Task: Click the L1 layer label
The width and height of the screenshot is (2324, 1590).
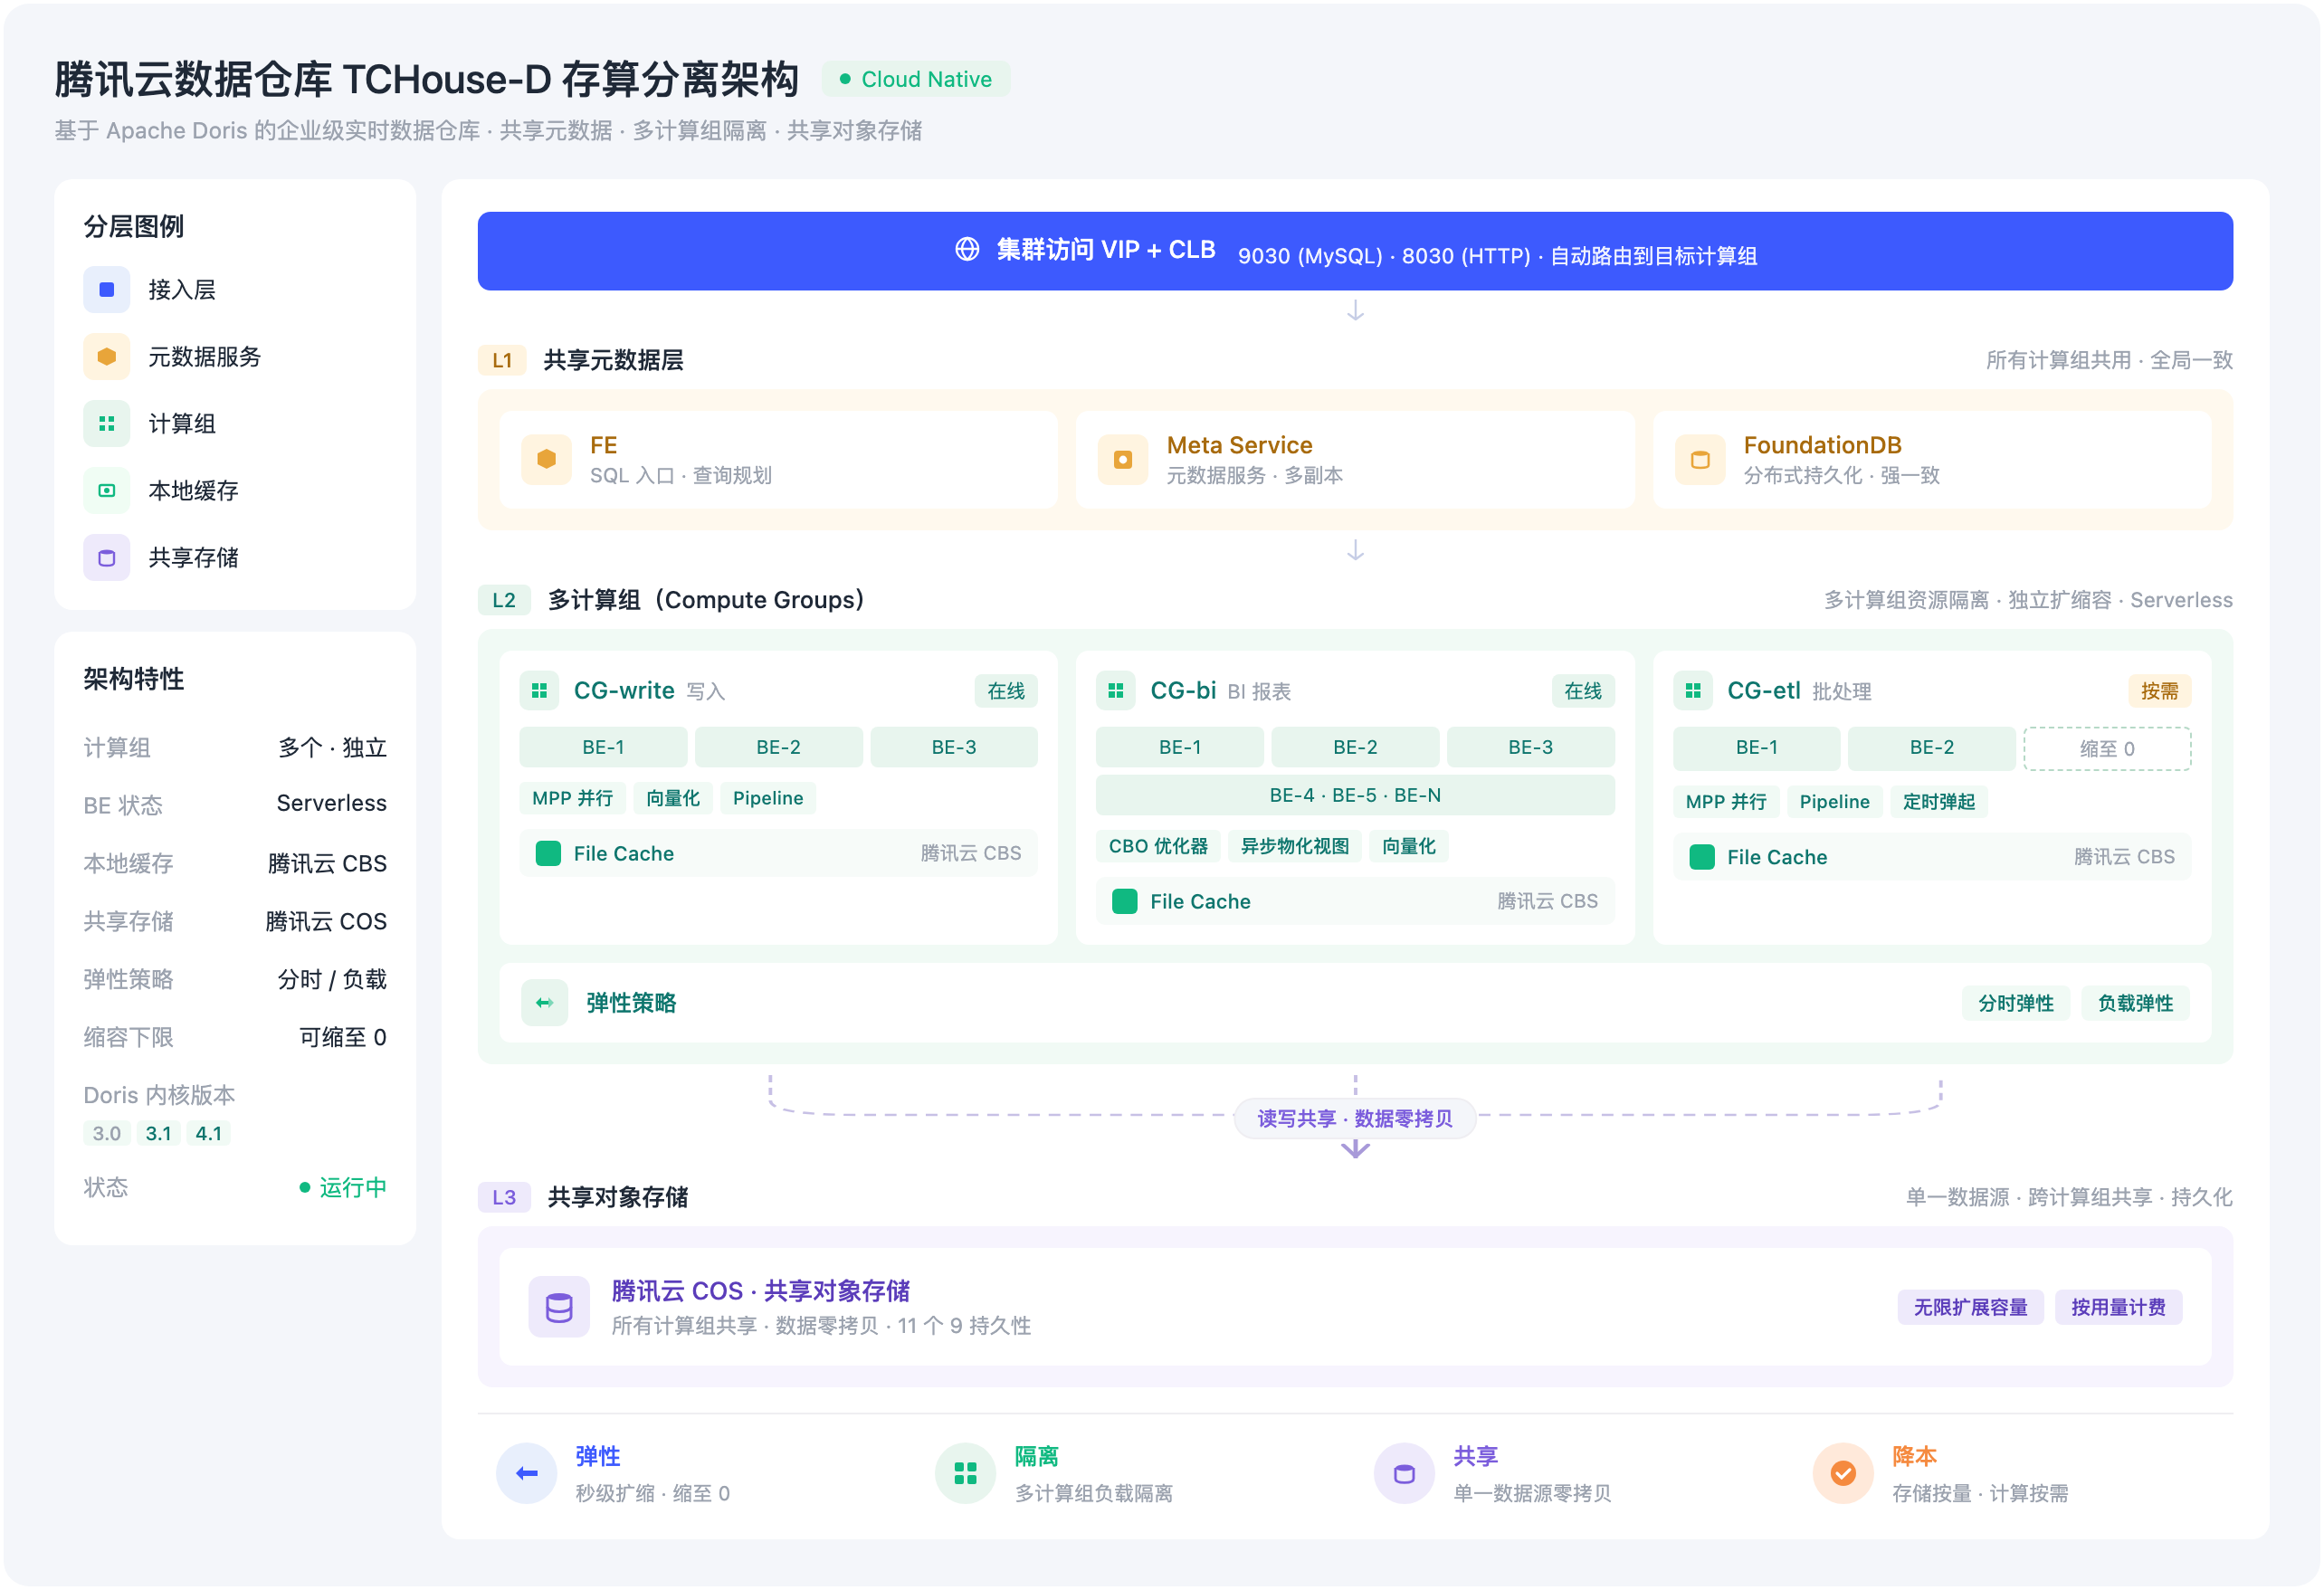Action: (x=502, y=361)
